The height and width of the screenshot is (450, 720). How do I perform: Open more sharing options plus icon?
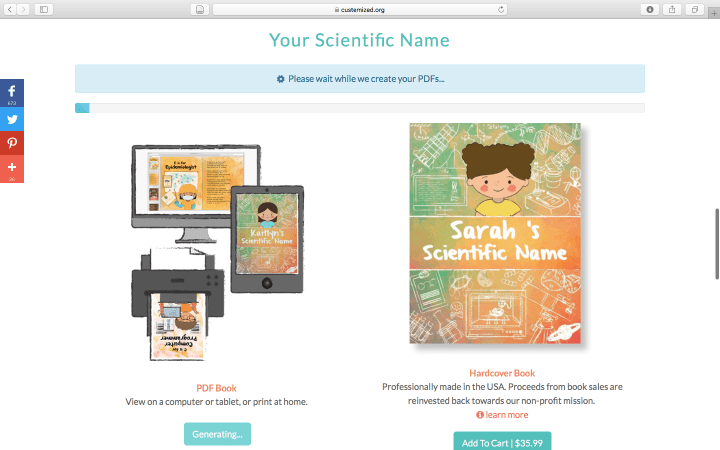[12, 169]
